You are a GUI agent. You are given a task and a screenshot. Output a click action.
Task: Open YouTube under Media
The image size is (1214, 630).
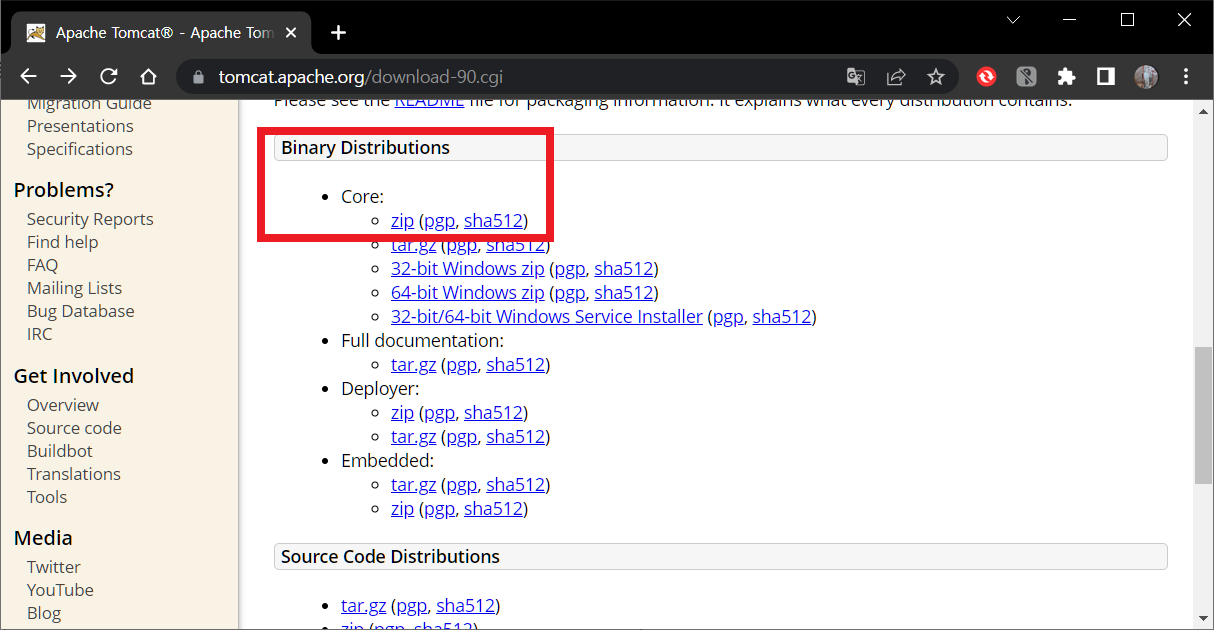point(60,590)
